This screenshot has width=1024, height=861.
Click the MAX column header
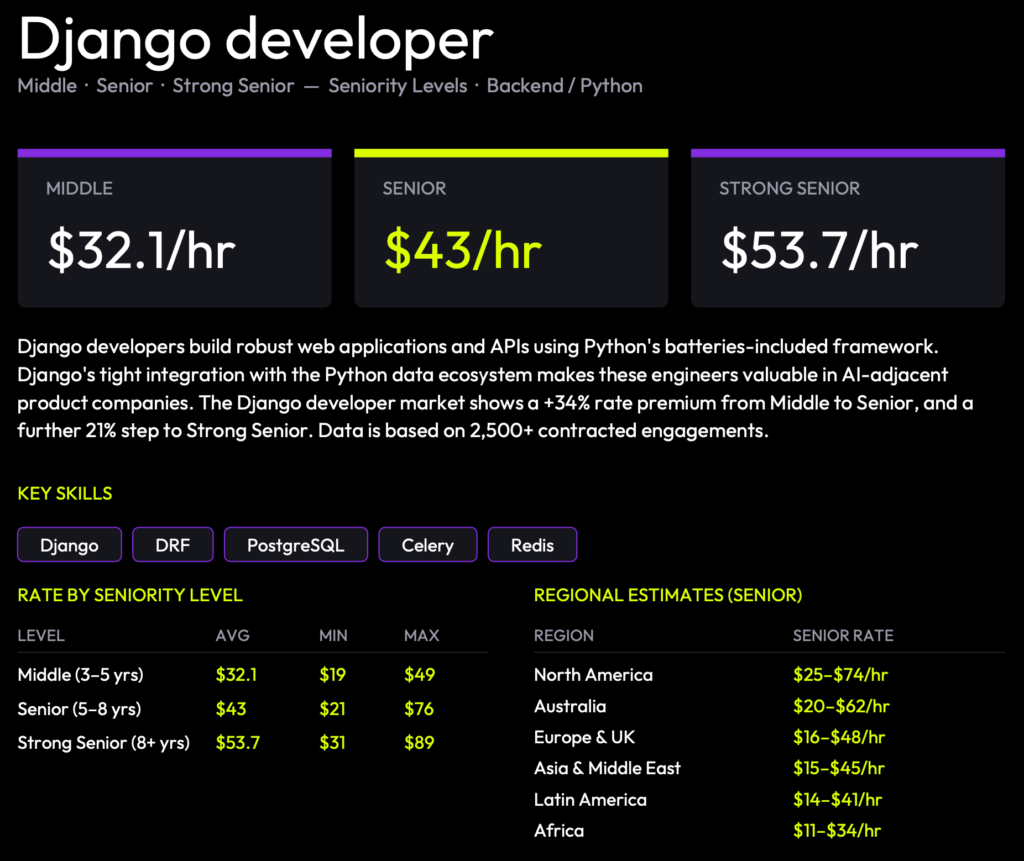pos(422,636)
